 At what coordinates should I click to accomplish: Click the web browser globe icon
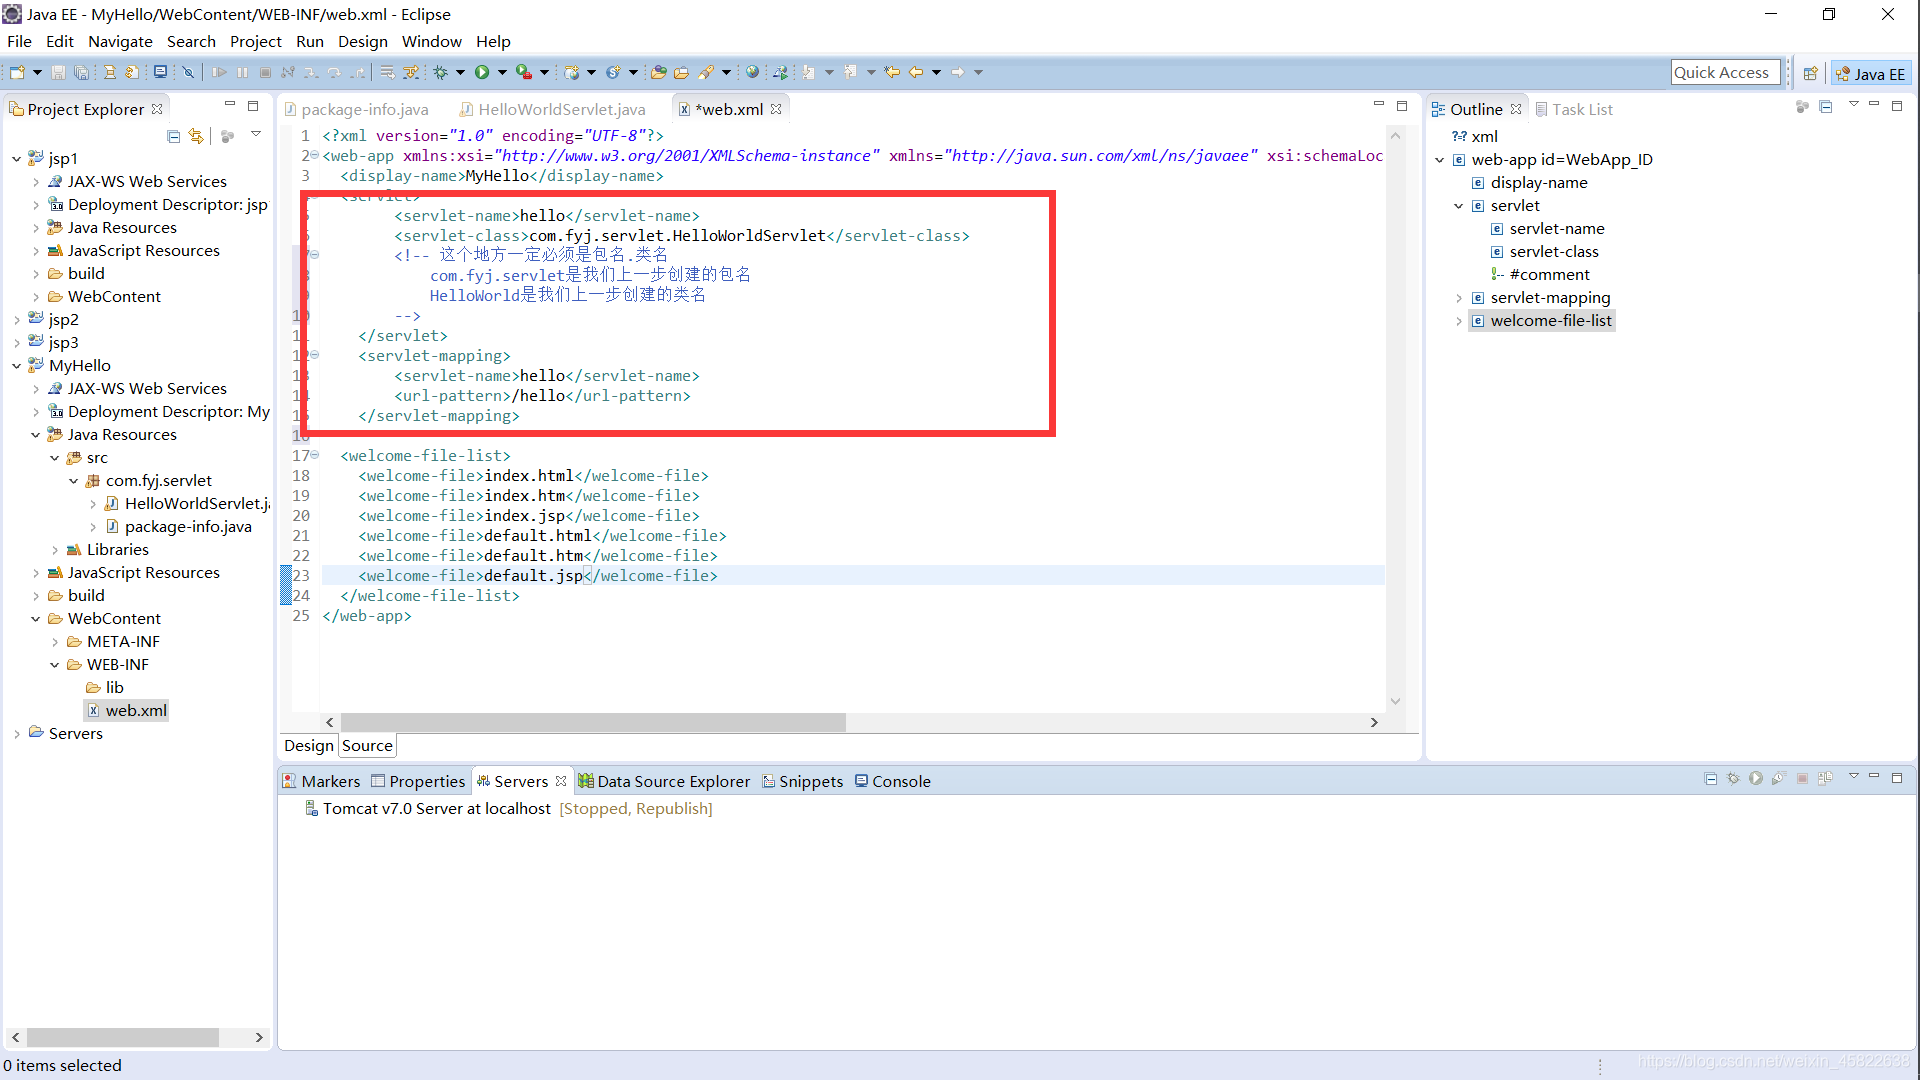point(752,72)
